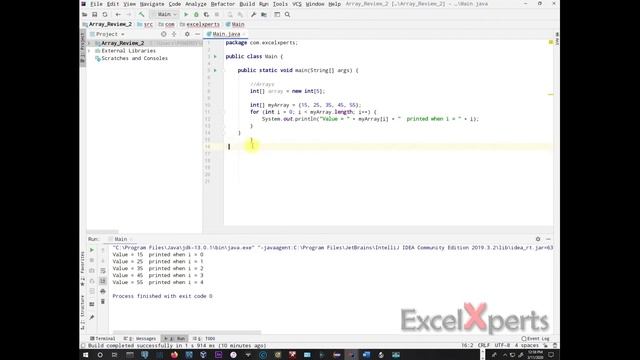
Task: Click the Build Project hammer icon
Action: tap(141, 14)
